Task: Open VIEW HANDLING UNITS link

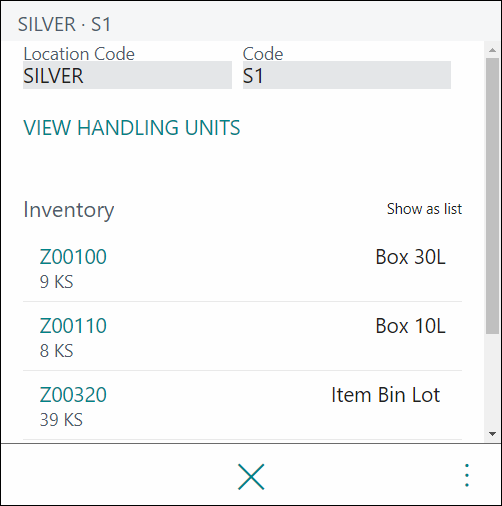Action: pos(132,128)
